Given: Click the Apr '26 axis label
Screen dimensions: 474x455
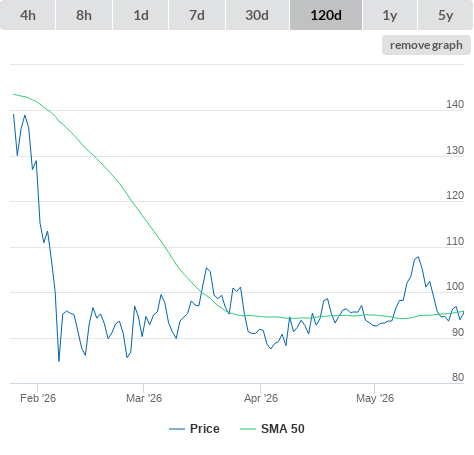Looking at the screenshot, I should [x=261, y=398].
